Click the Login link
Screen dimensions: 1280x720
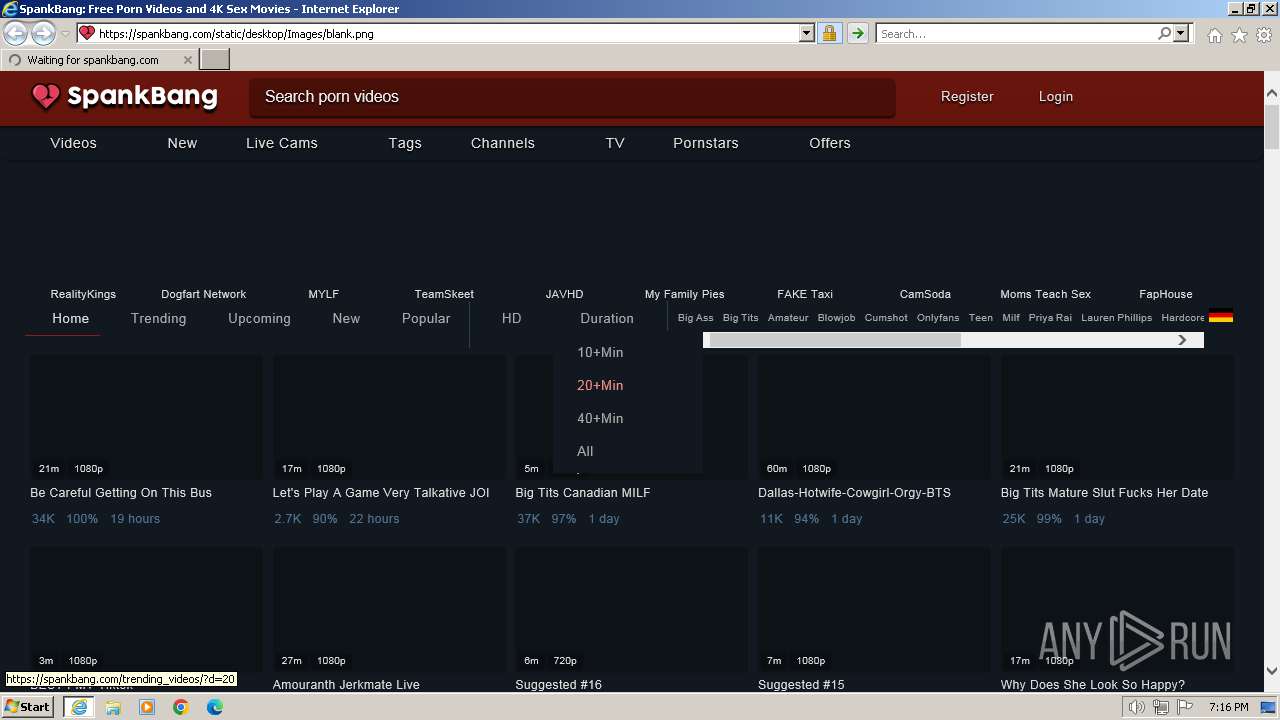pos(1056,97)
